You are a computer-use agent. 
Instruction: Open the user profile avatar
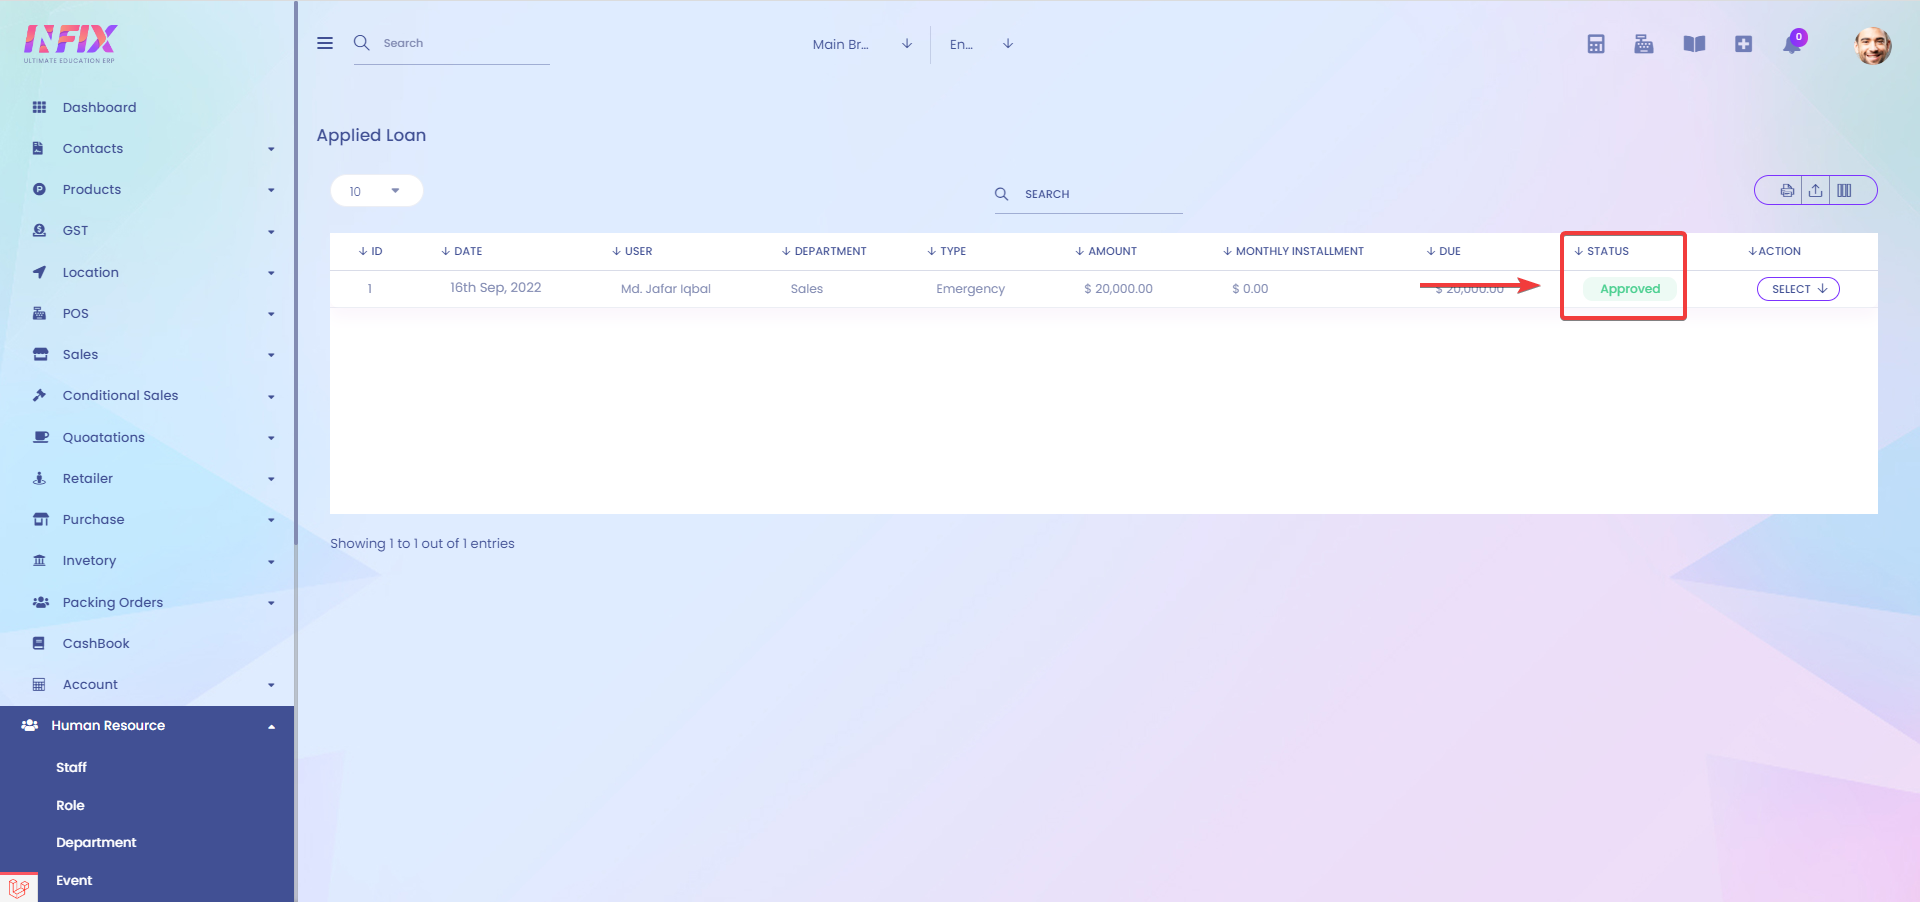[1873, 45]
